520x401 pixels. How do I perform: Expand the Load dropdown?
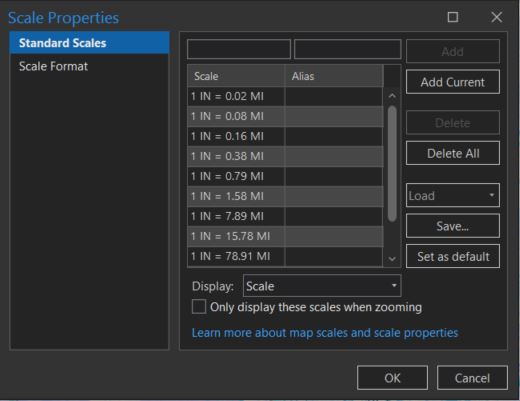tap(453, 195)
